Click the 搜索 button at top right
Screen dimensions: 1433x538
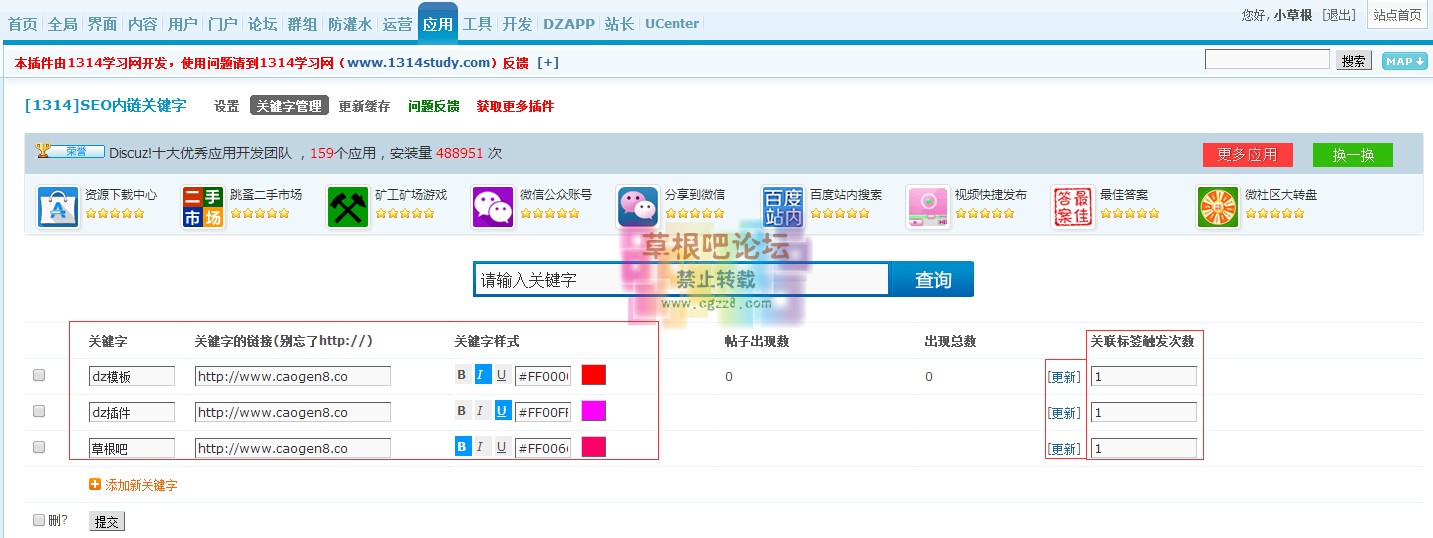[1354, 61]
